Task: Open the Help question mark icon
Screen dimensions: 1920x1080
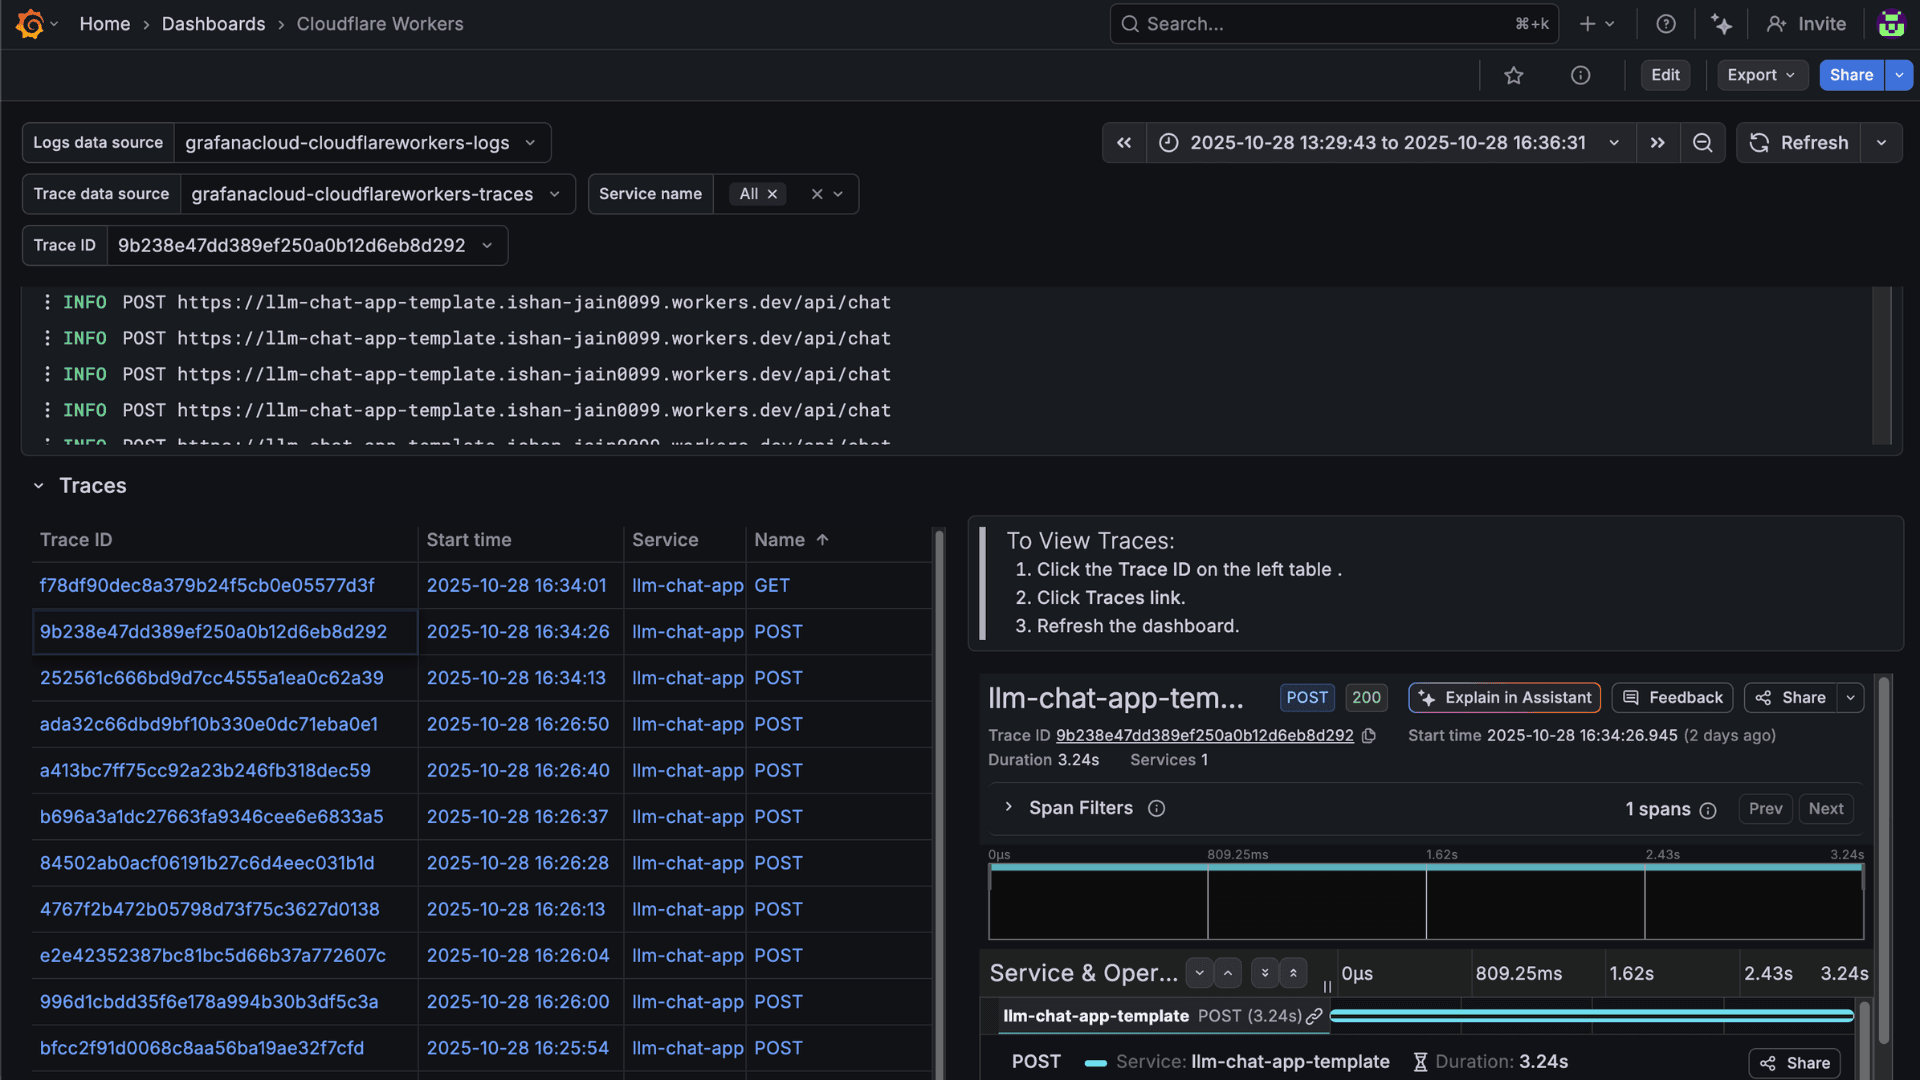Action: pyautogui.click(x=1665, y=23)
